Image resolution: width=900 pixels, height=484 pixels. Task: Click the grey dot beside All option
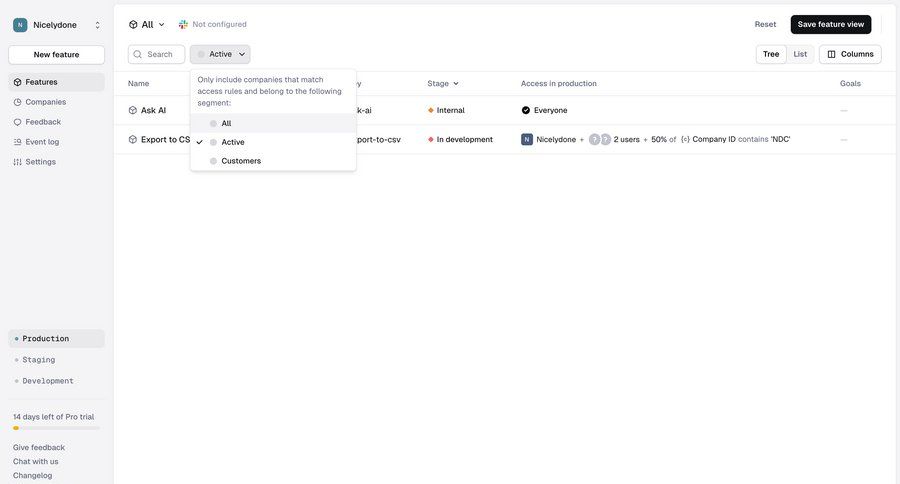click(214, 123)
